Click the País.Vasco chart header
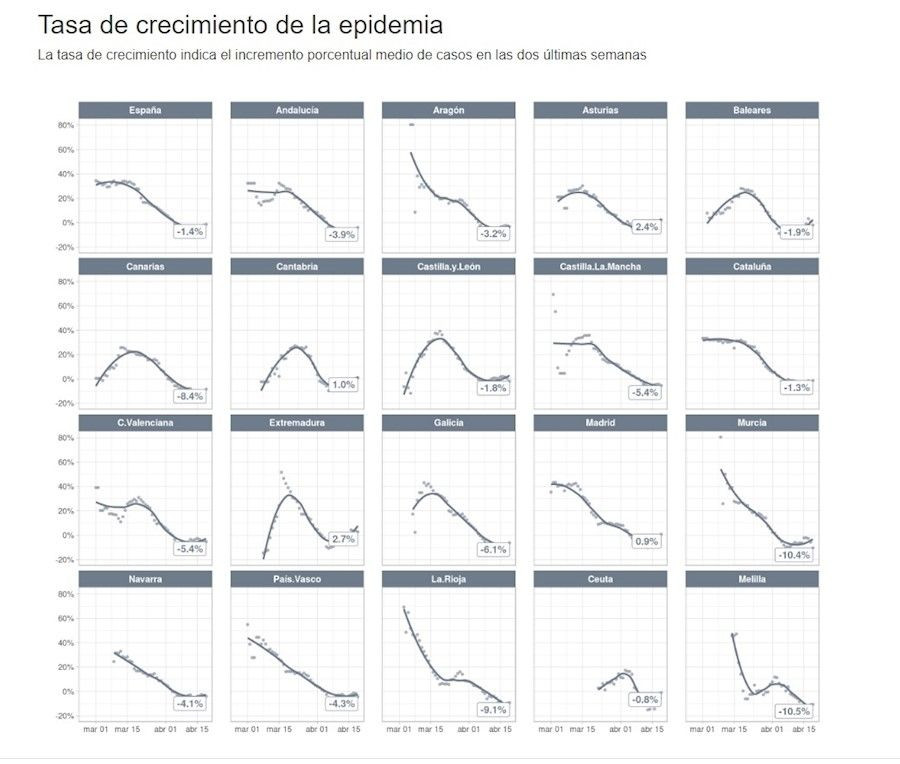Image resolution: width=900 pixels, height=764 pixels. [296, 579]
